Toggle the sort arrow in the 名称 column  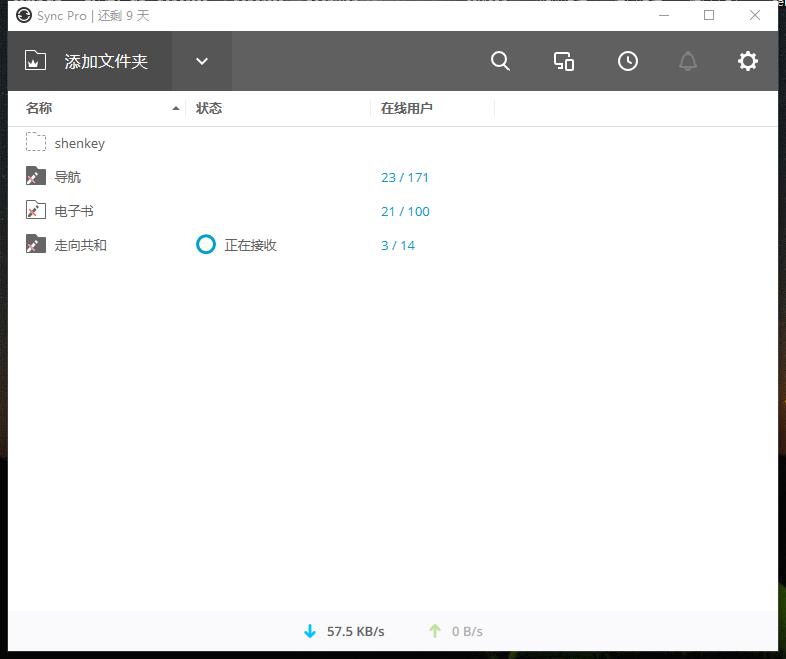[x=175, y=108]
